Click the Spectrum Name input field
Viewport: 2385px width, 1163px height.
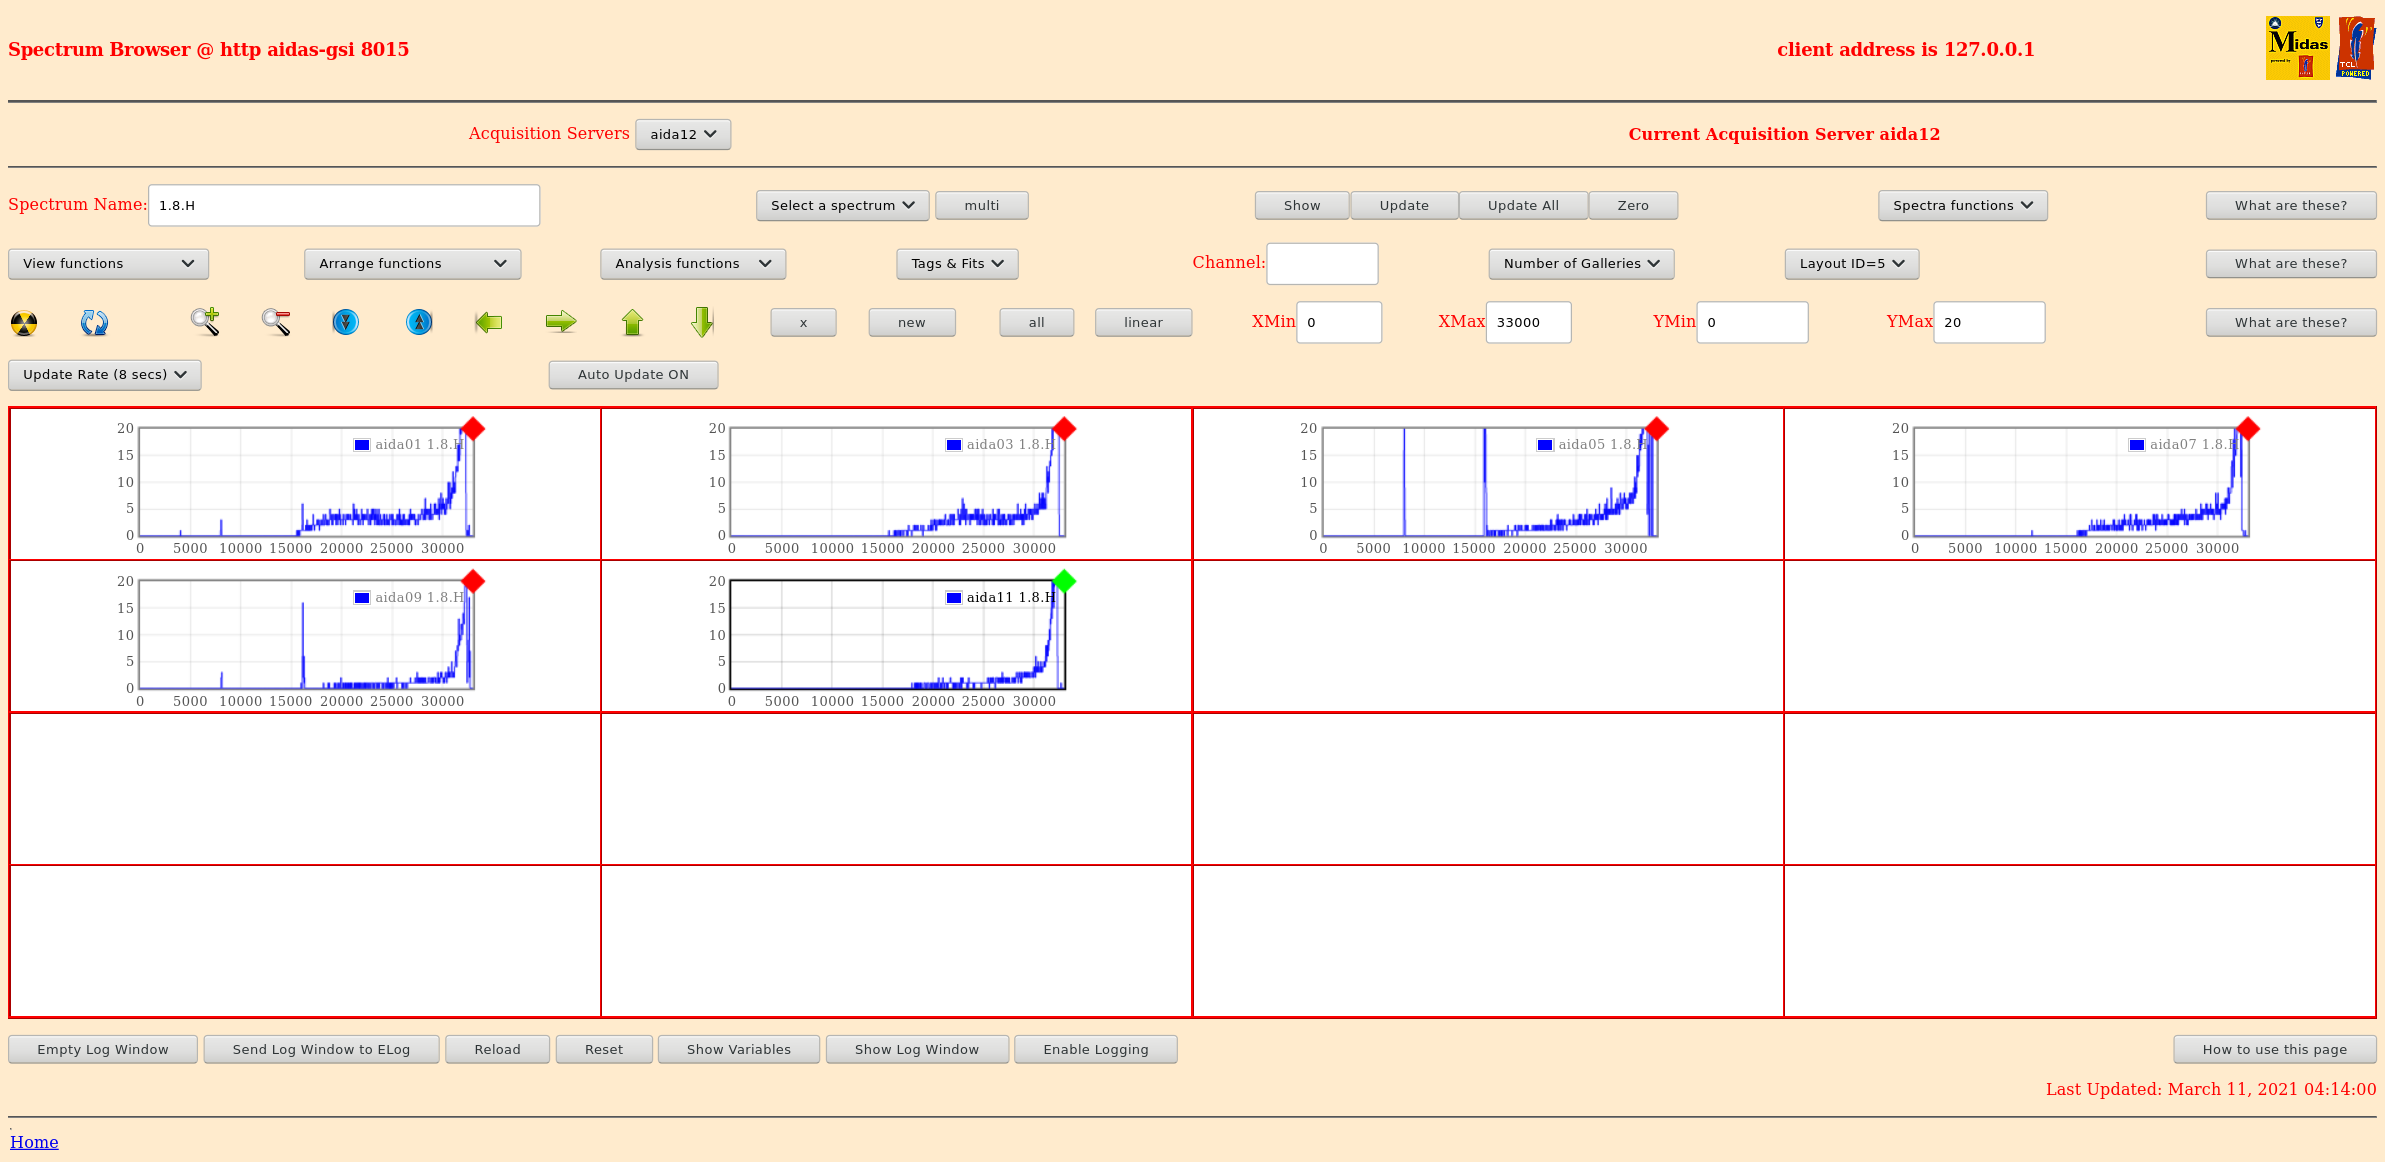tap(344, 206)
